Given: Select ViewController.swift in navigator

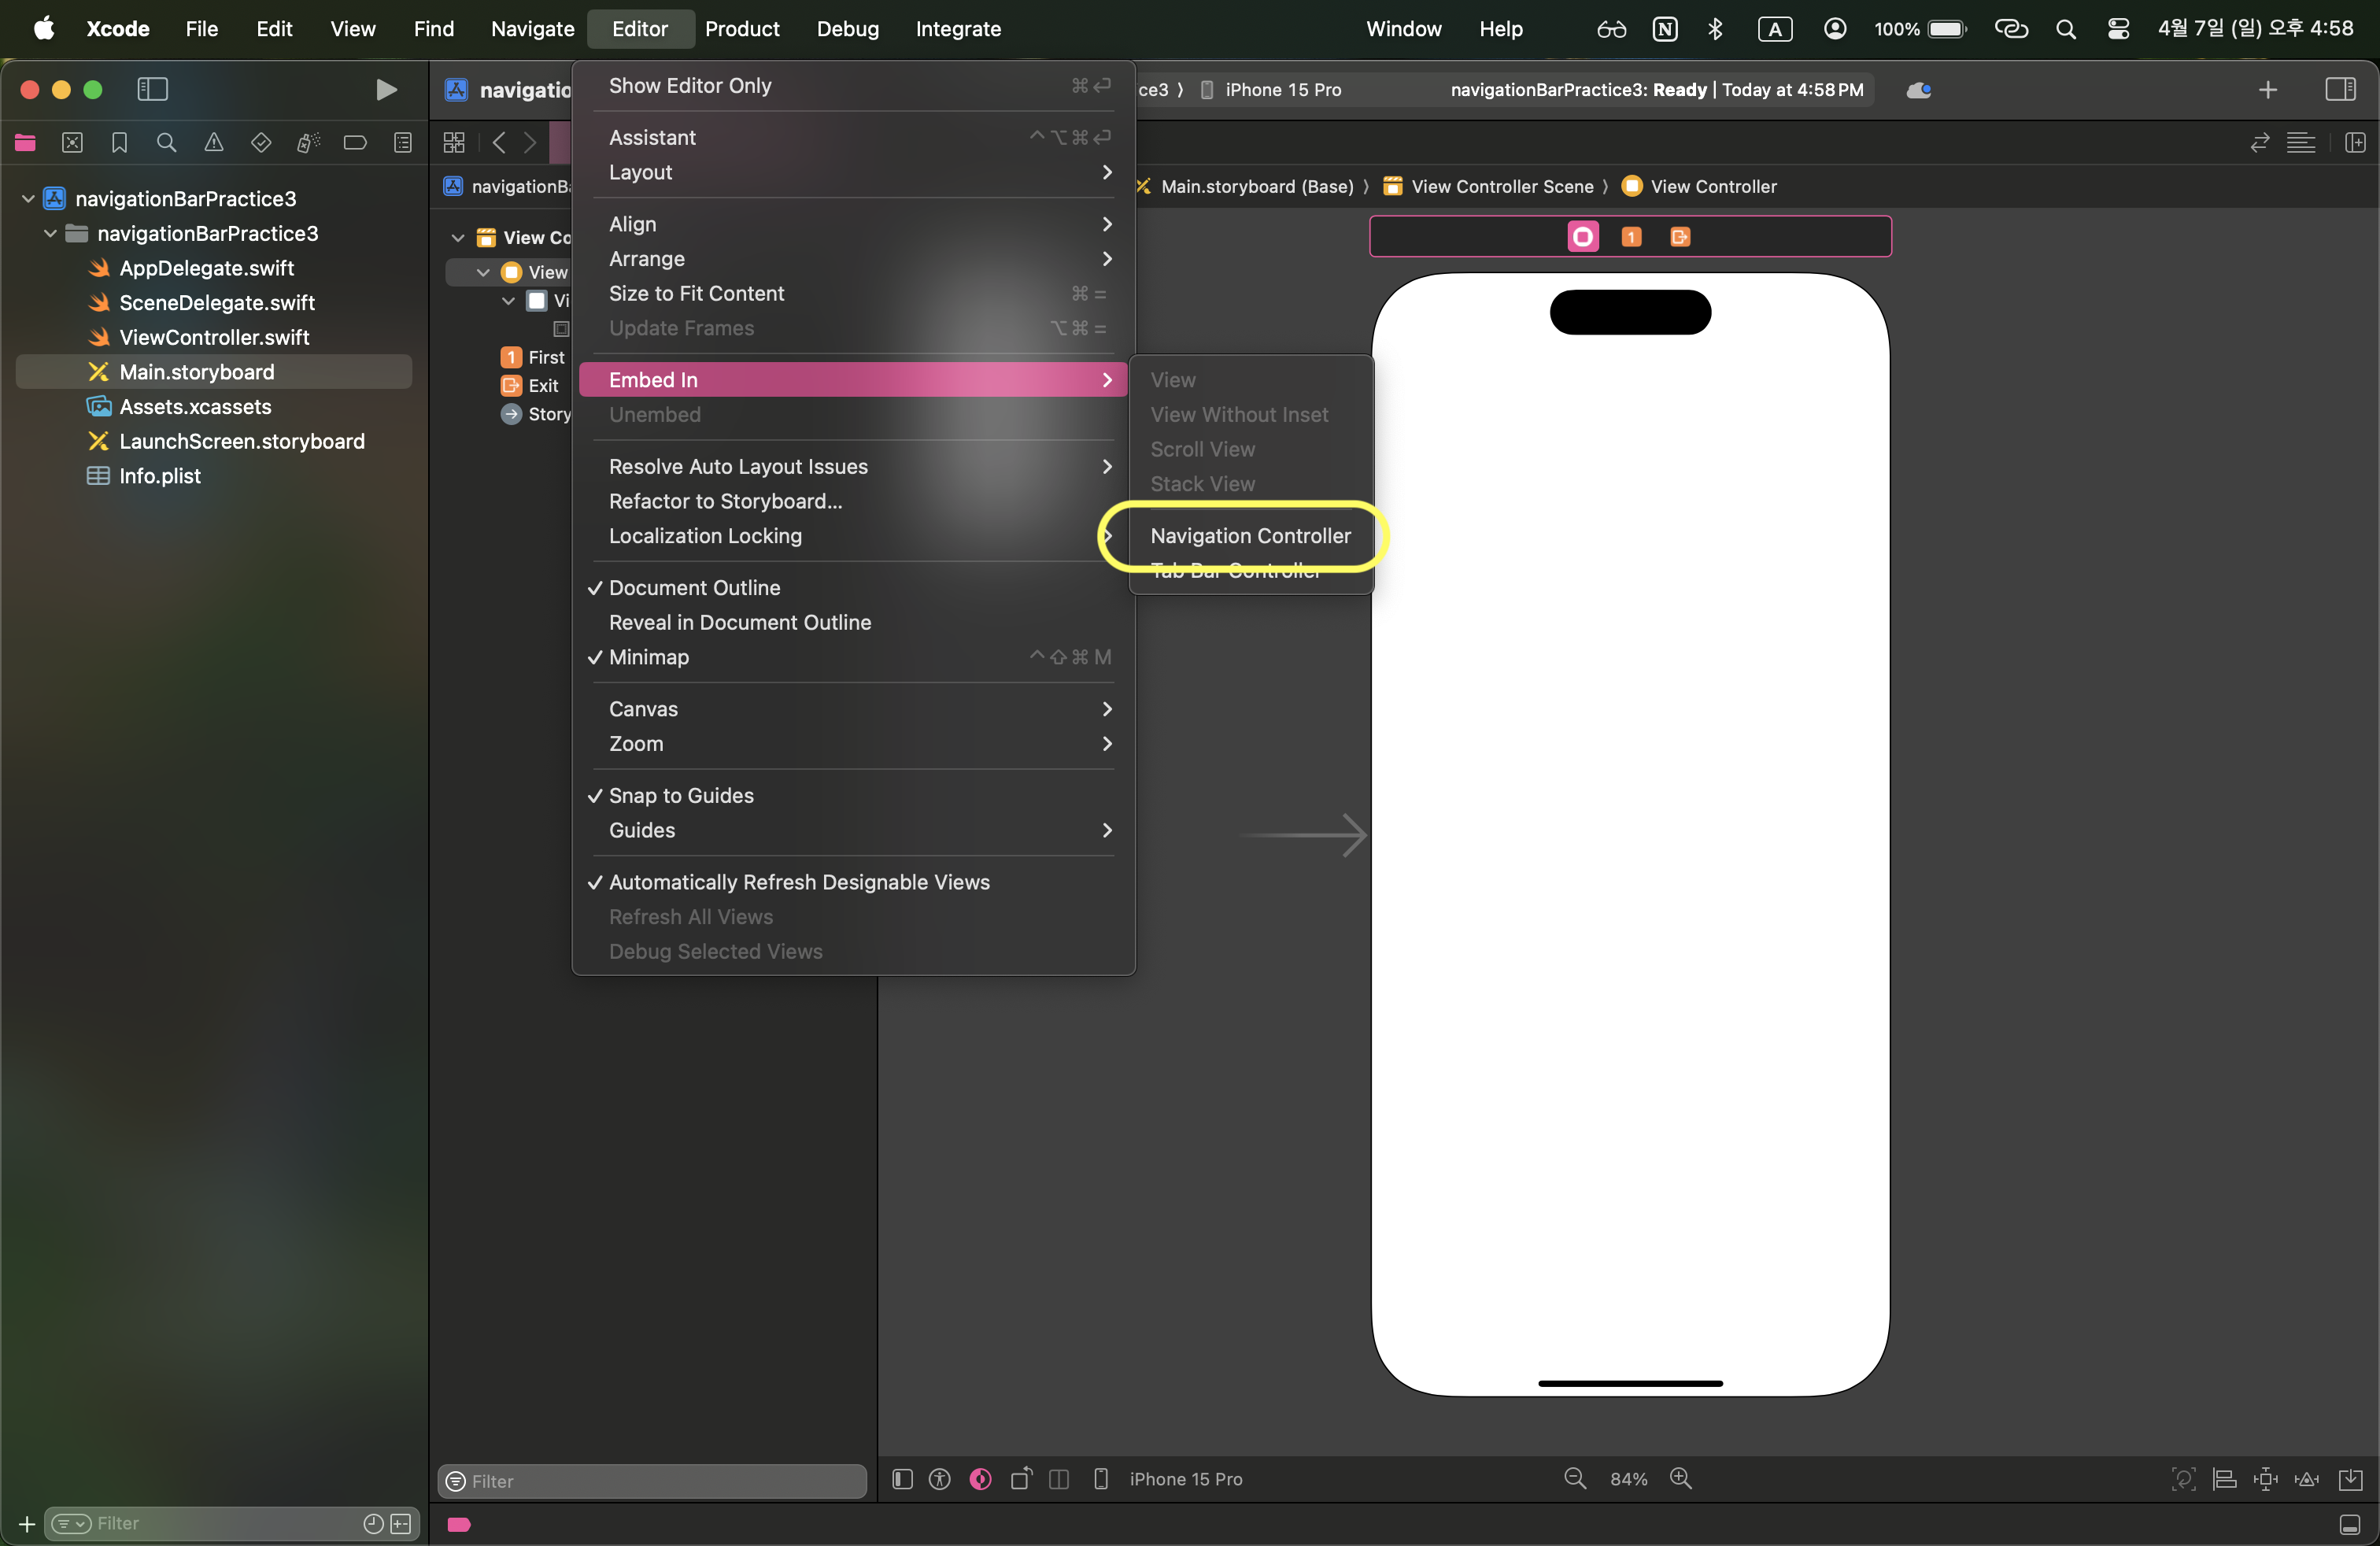Looking at the screenshot, I should point(214,338).
